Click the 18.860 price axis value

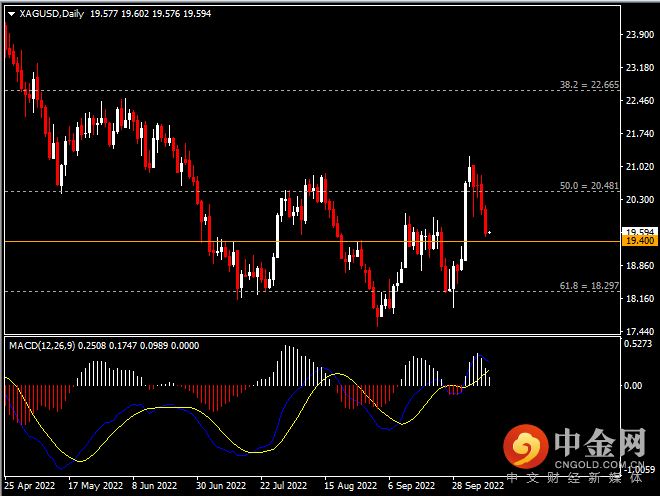(x=640, y=266)
